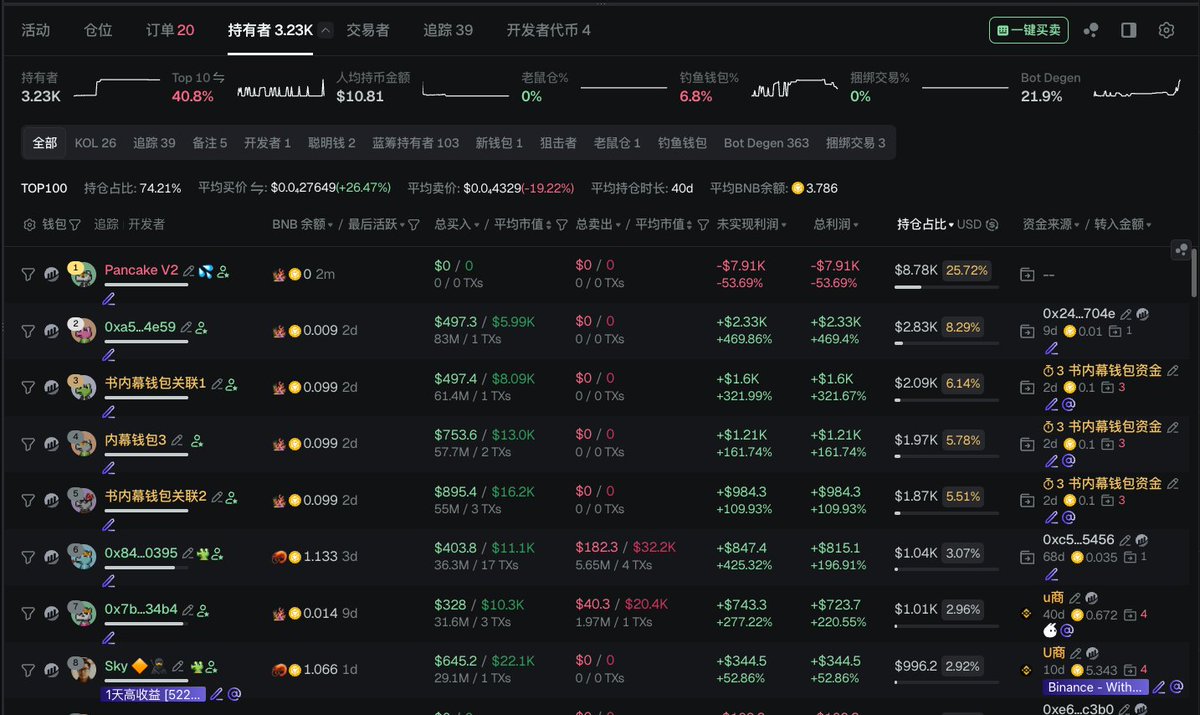Click purple note pen under Pancake V2
Screen dimensions: 1200x715
pos(109,298)
